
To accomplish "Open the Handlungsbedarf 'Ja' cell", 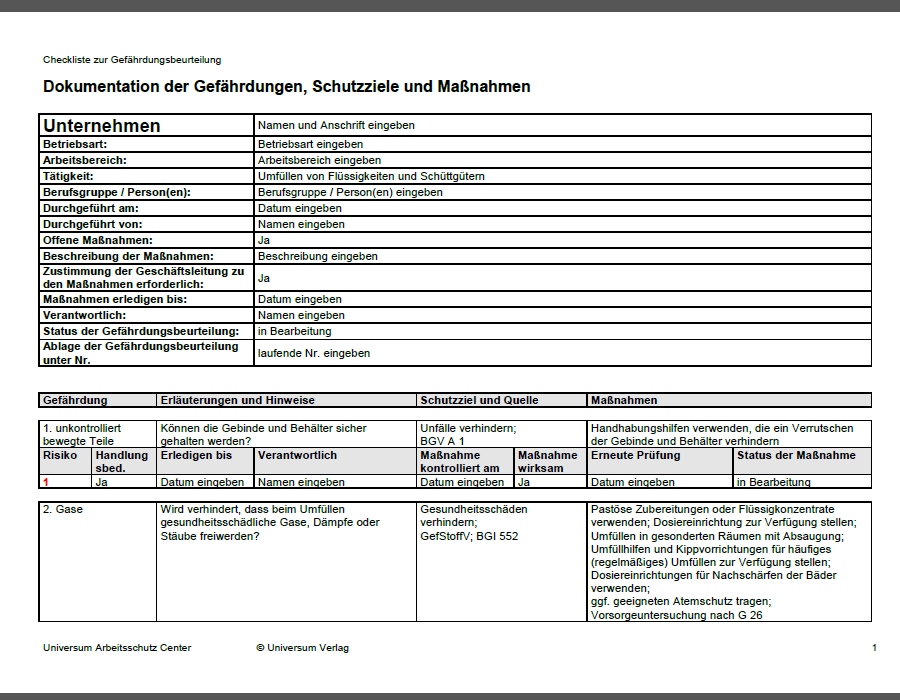I will [x=124, y=482].
